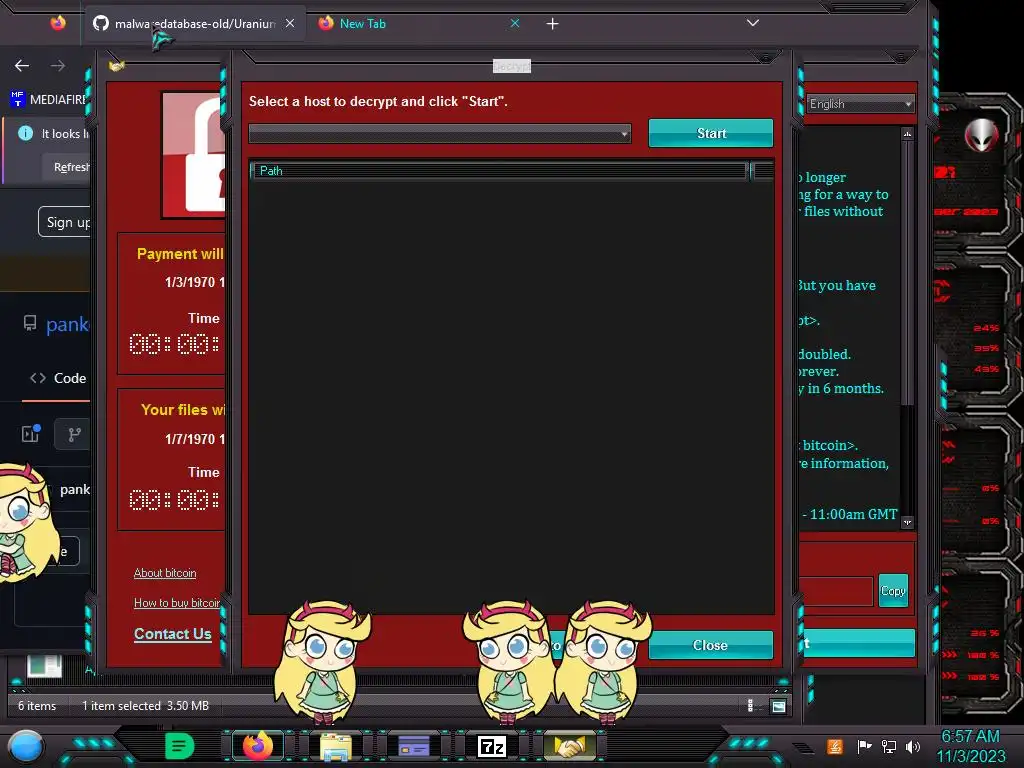1024x768 pixels.
Task: Click the Sign up button on GitHub
Action: pos(65,222)
